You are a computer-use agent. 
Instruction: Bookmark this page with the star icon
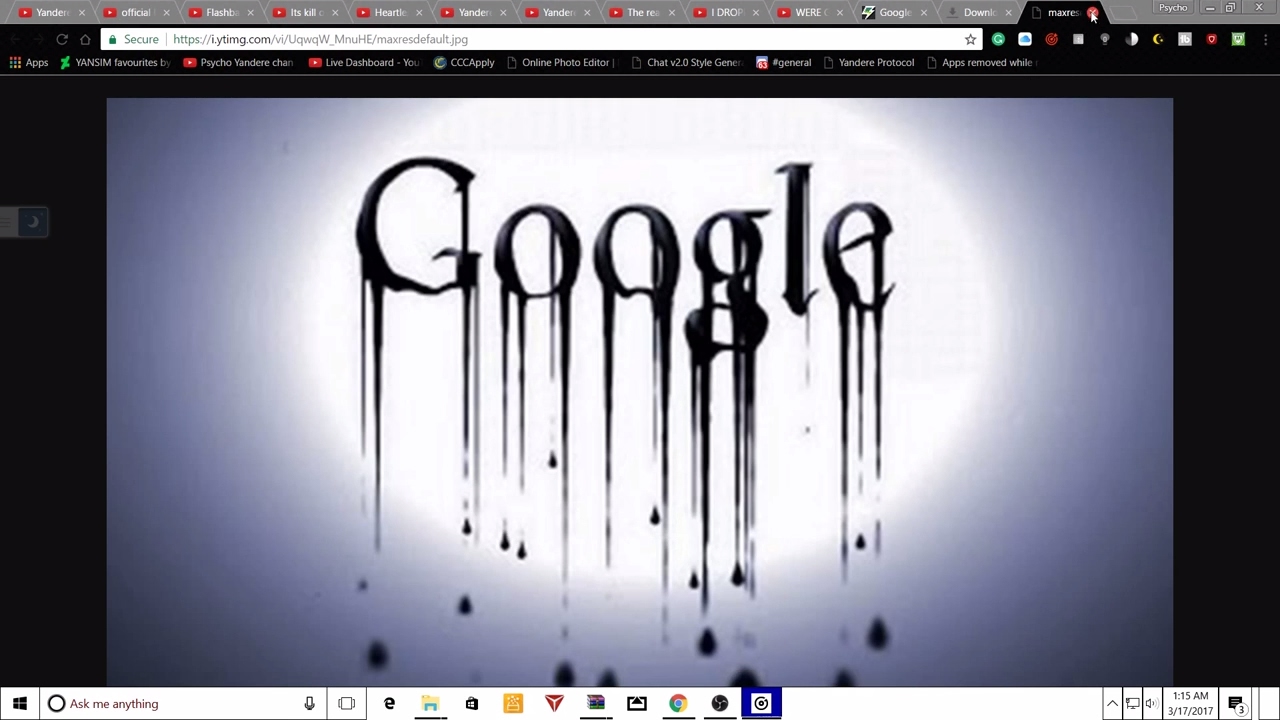pyautogui.click(x=970, y=39)
